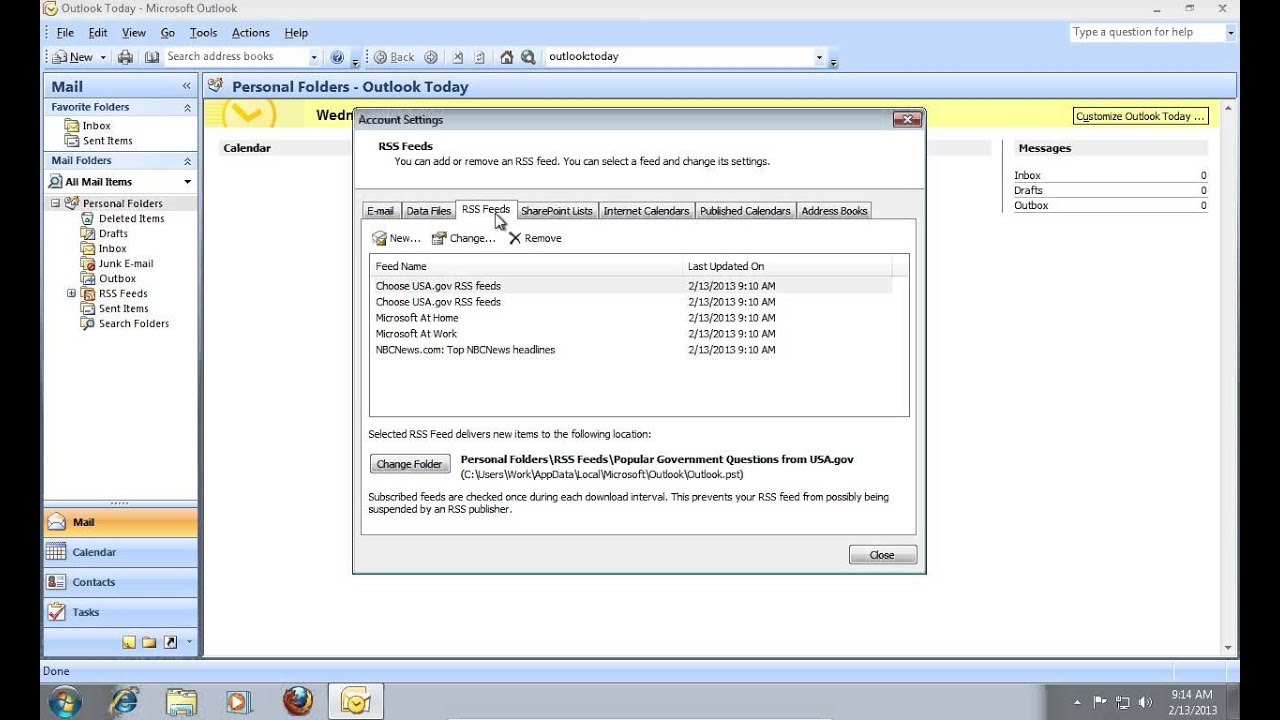This screenshot has height=720, width=1280.
Task: Collapse the Favorite Folders section
Action: tap(187, 107)
